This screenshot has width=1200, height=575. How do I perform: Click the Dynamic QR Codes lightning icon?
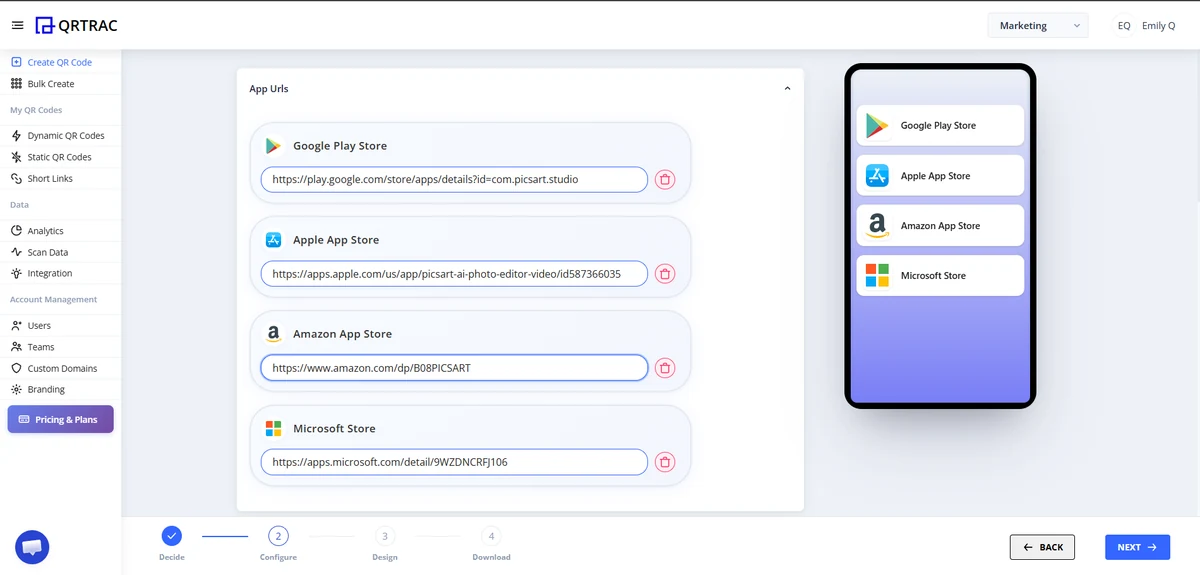pos(16,136)
